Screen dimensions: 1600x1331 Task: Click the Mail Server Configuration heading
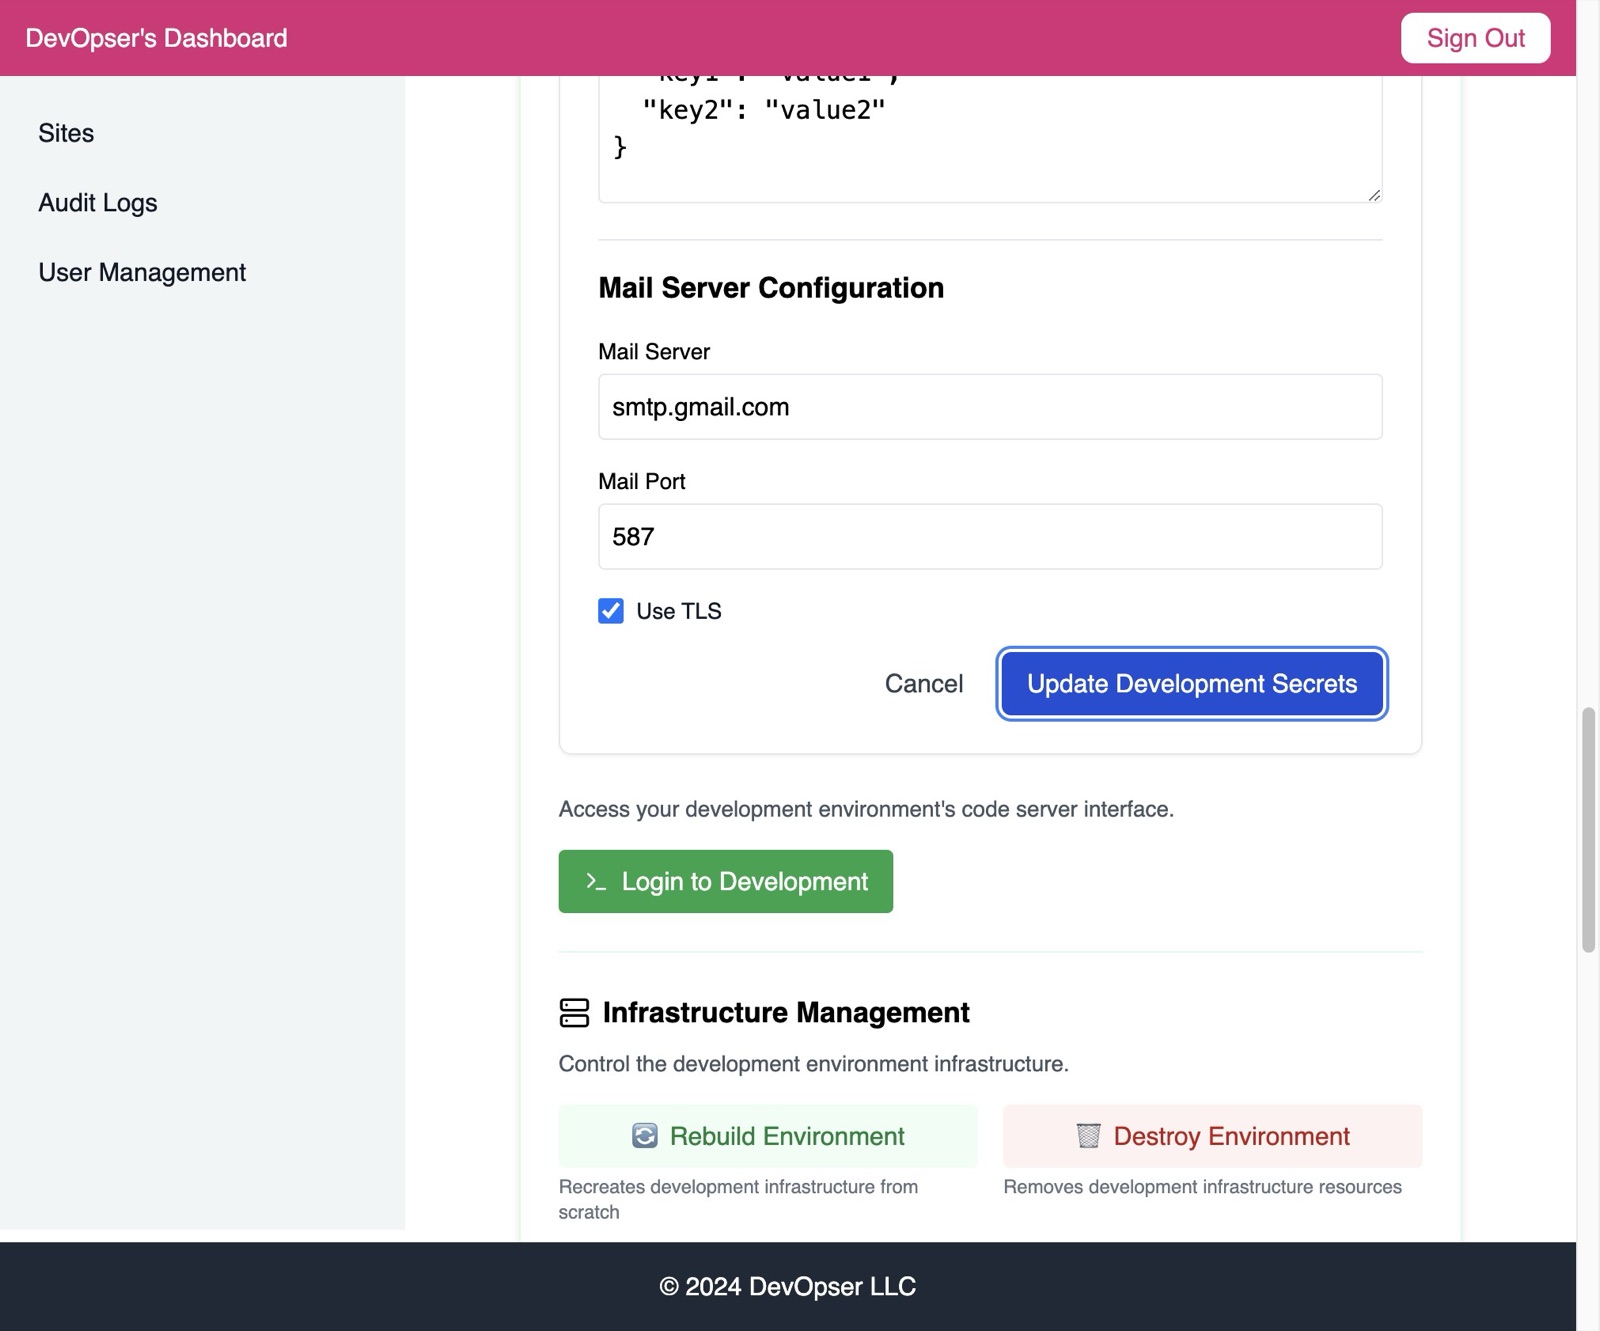click(771, 288)
